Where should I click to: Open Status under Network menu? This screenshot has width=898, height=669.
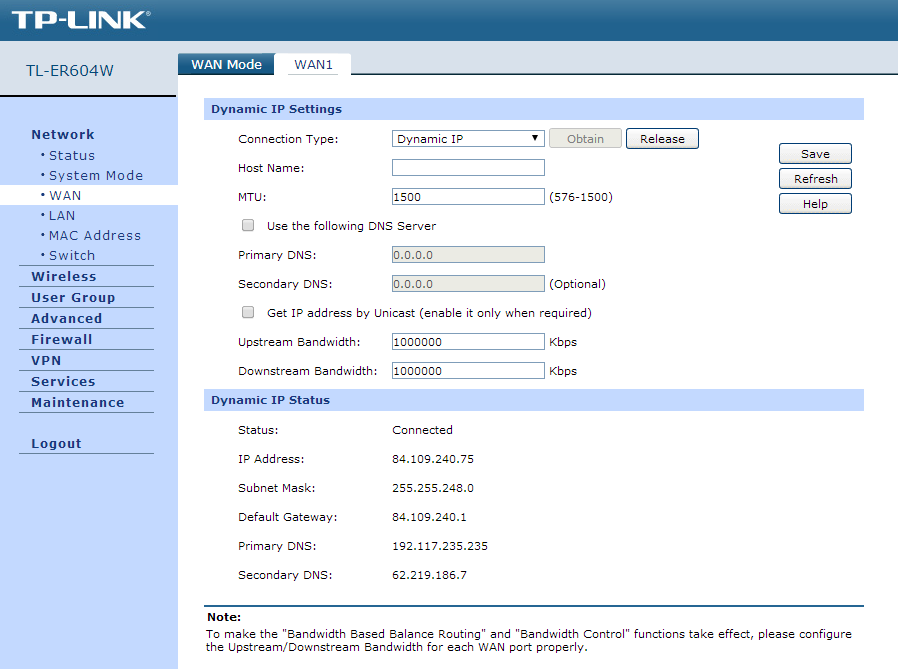[x=72, y=156]
